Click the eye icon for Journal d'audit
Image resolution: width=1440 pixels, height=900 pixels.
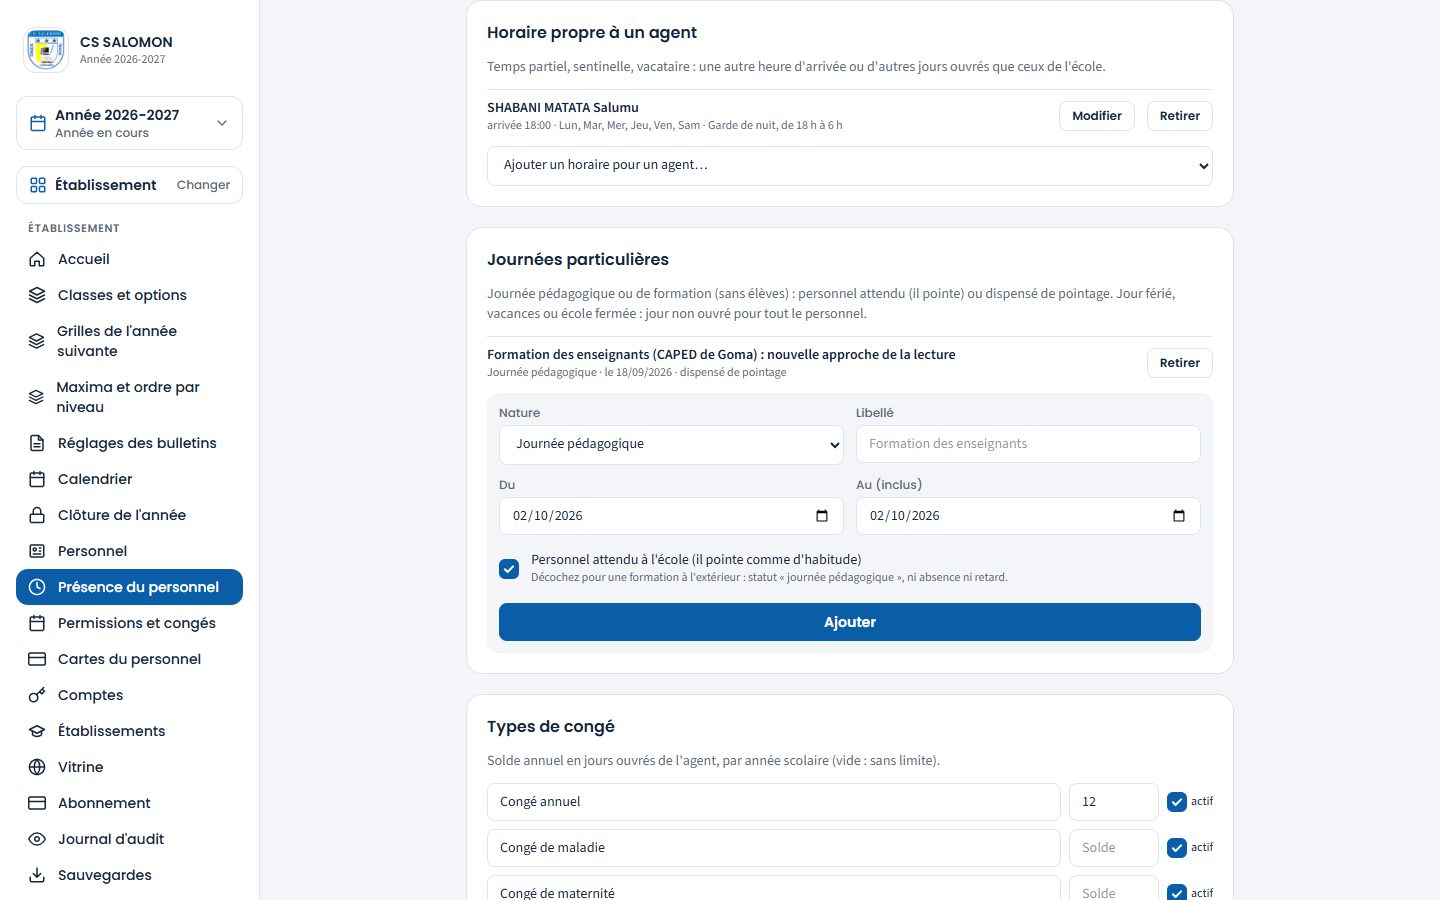(x=37, y=839)
